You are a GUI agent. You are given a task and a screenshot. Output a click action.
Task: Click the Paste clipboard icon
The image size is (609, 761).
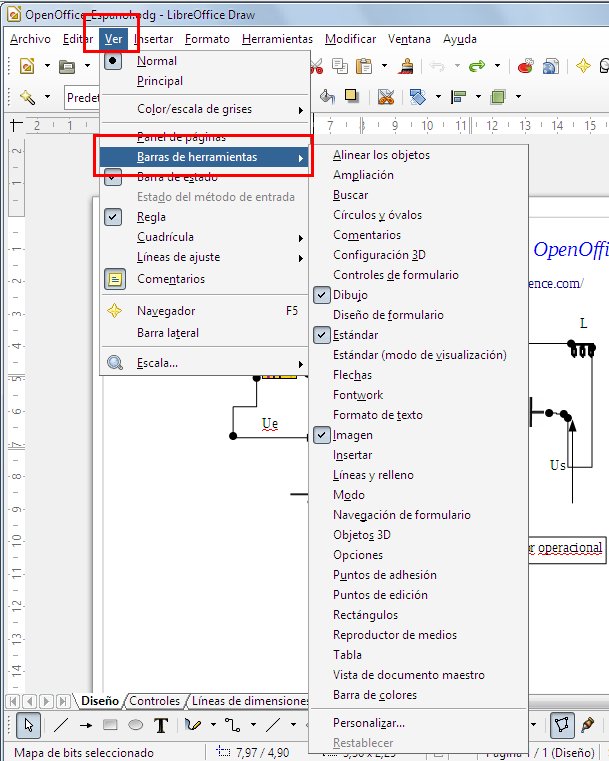point(363,66)
